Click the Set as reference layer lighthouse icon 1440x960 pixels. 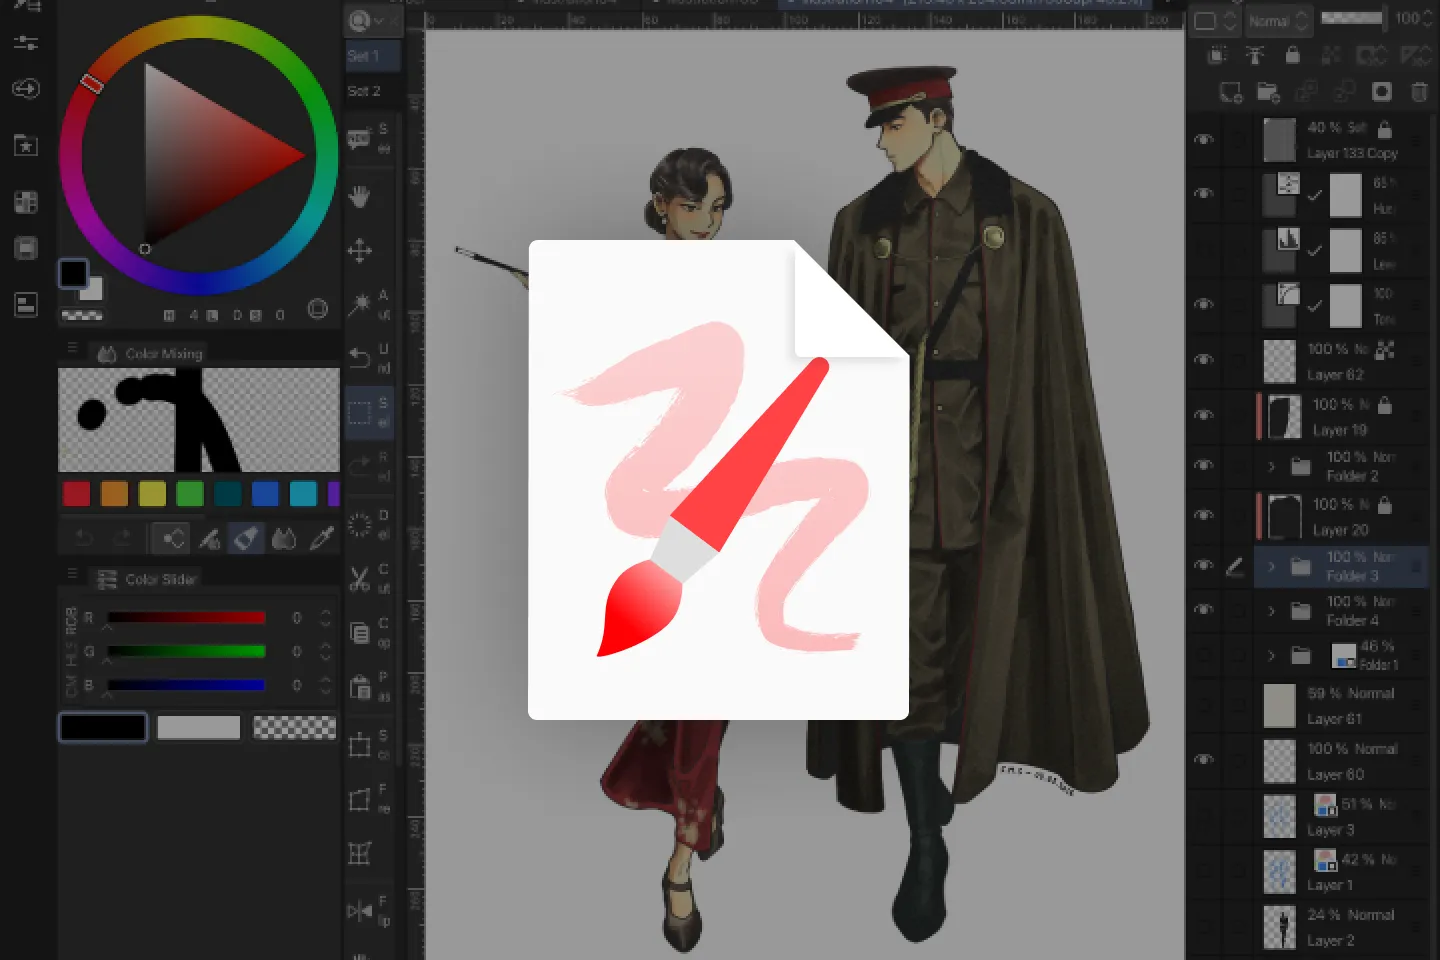pyautogui.click(x=1254, y=55)
